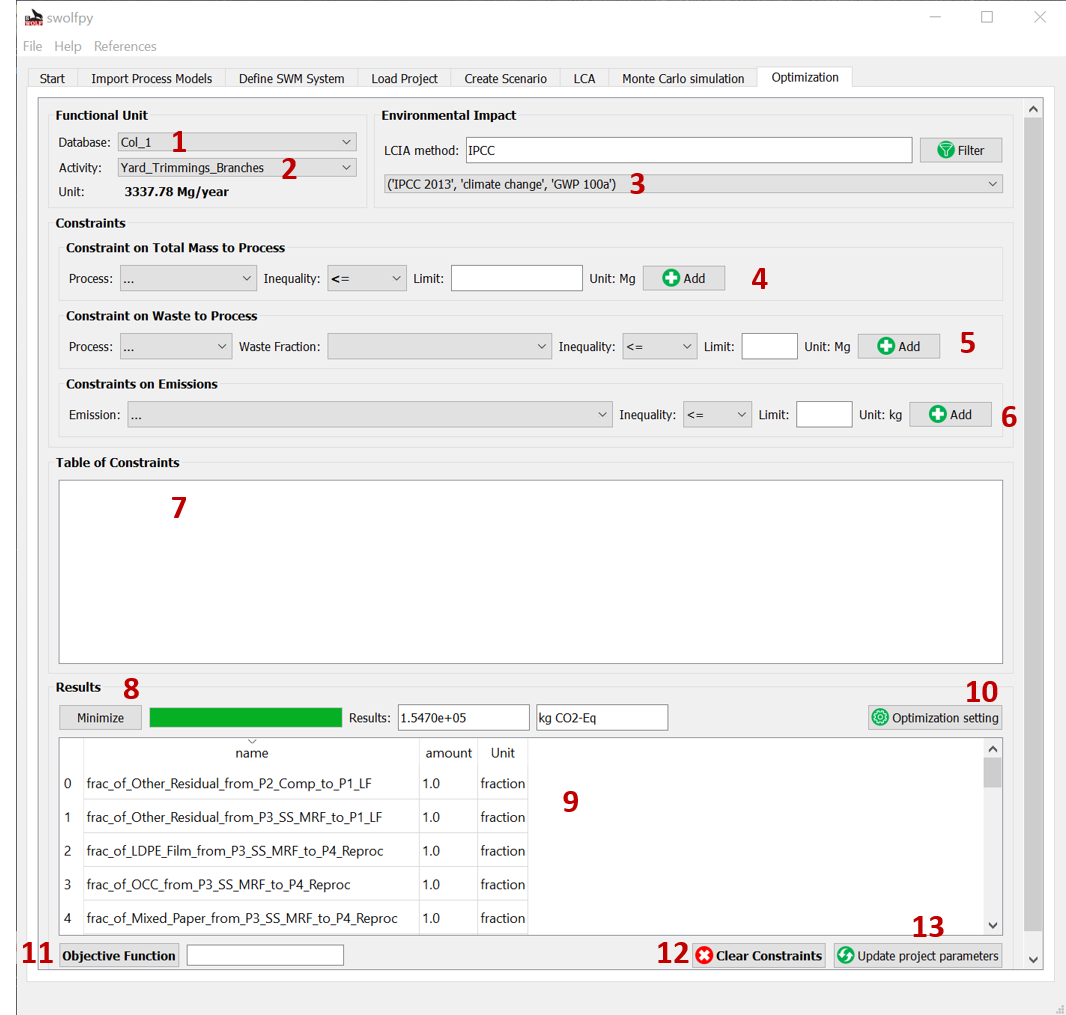This screenshot has height=1015, width=1066.
Task: Switch to Monte Carlo simulation tab
Action: click(x=683, y=79)
